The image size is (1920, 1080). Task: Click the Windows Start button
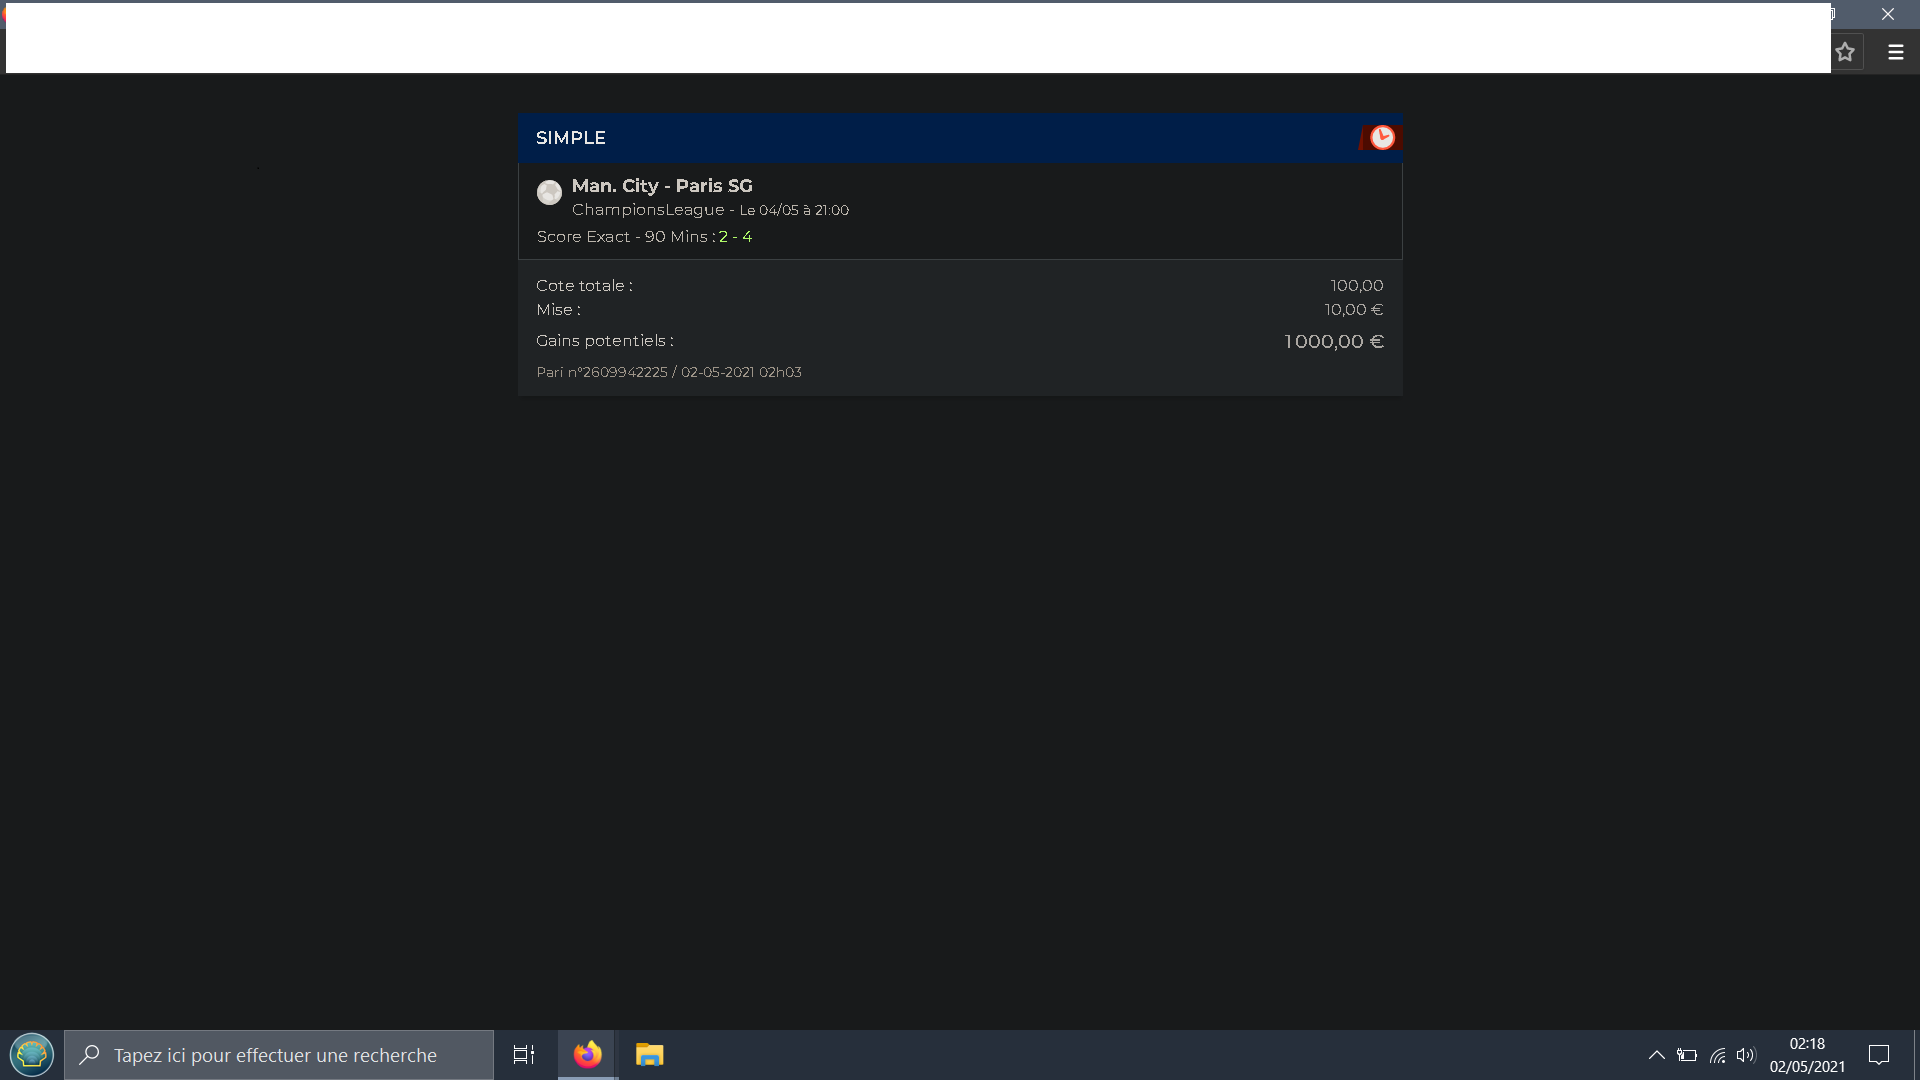31,1055
